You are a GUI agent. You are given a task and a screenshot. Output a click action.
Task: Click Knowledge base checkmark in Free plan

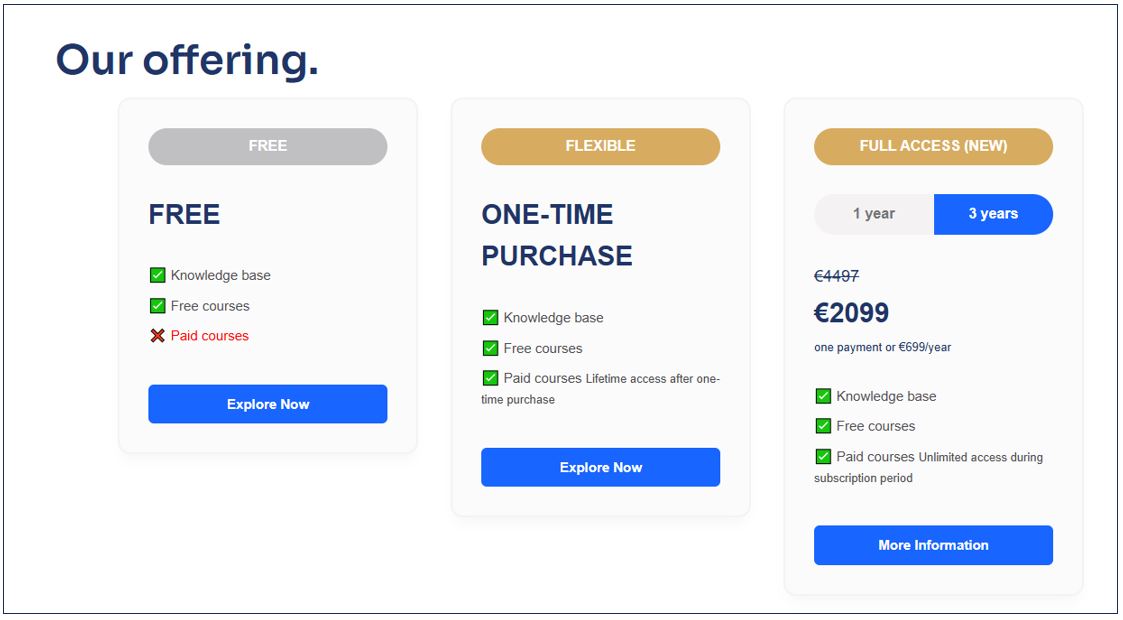(x=157, y=275)
